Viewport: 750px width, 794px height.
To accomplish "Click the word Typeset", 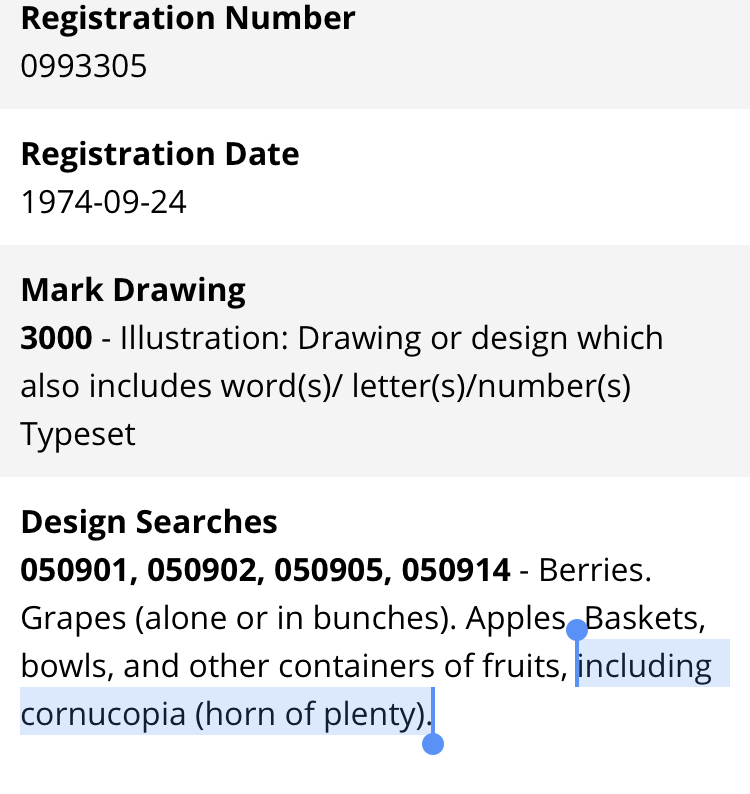I will pos(78,434).
